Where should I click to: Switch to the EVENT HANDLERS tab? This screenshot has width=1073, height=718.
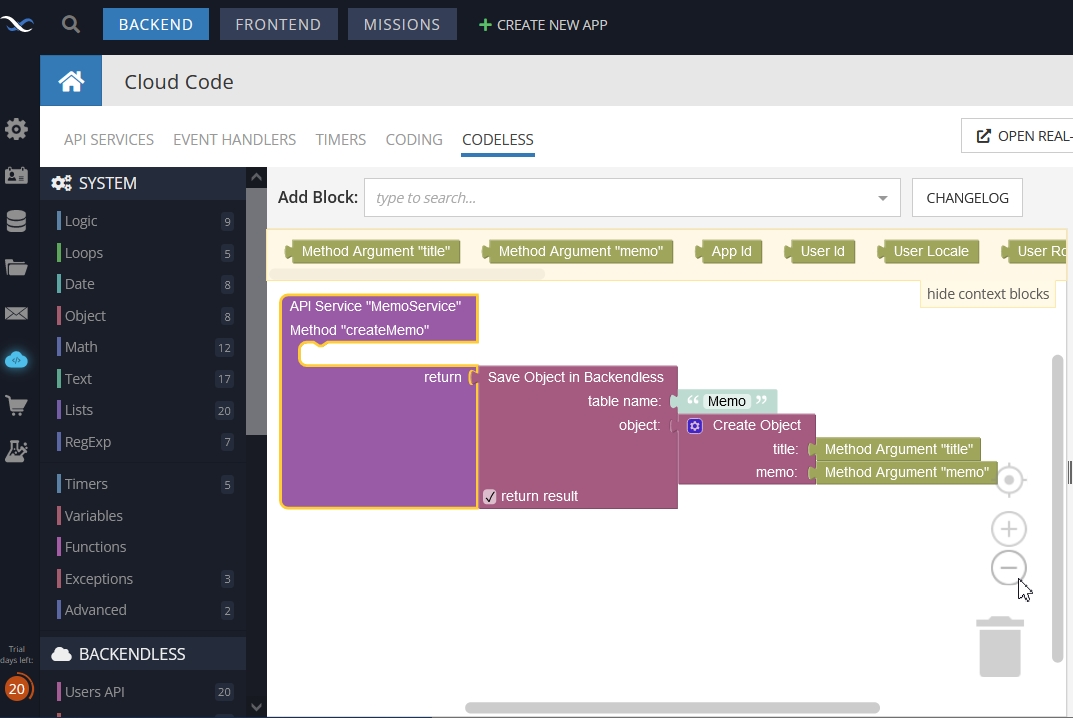click(x=235, y=140)
